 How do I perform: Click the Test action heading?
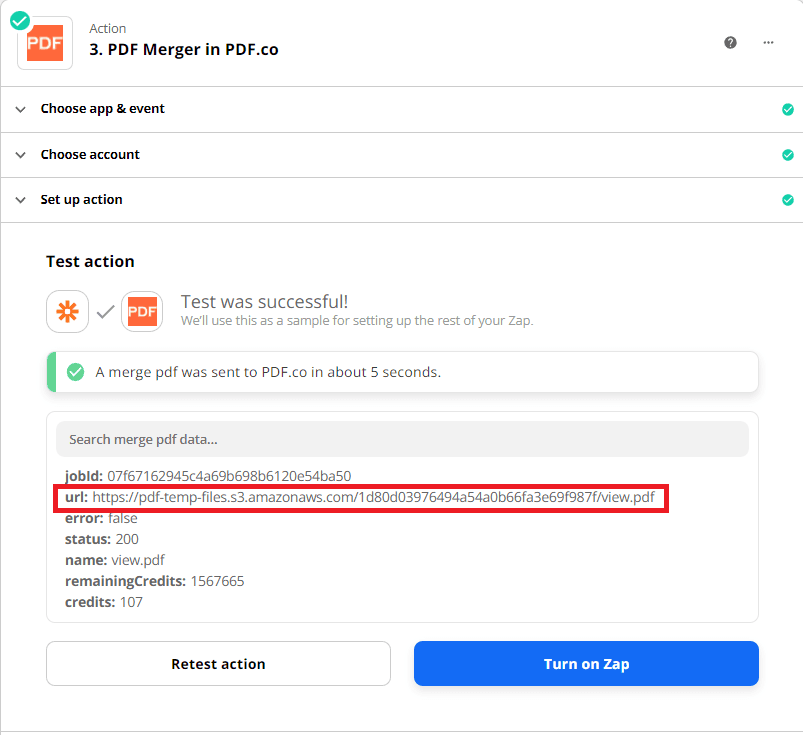(90, 261)
